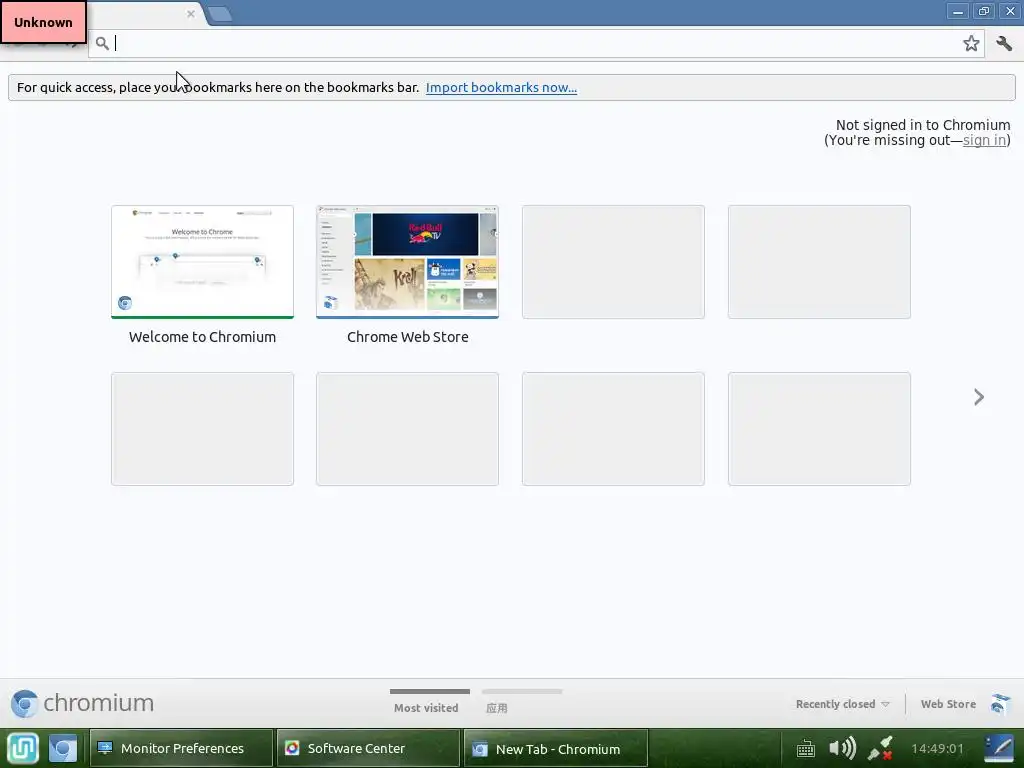Click the tray icon right of the clock
Viewport: 1024px width, 768px height.
[999, 748]
